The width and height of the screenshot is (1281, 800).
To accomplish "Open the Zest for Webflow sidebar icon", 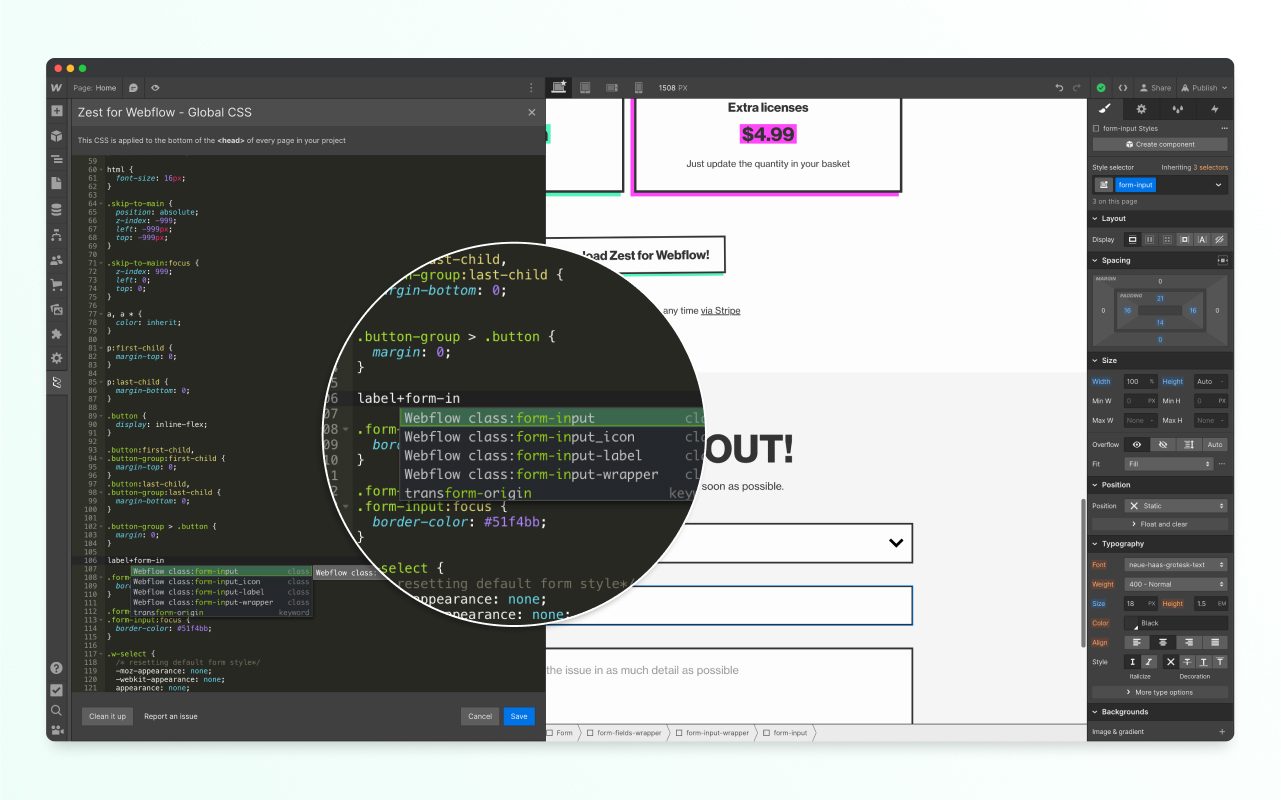I will point(57,383).
